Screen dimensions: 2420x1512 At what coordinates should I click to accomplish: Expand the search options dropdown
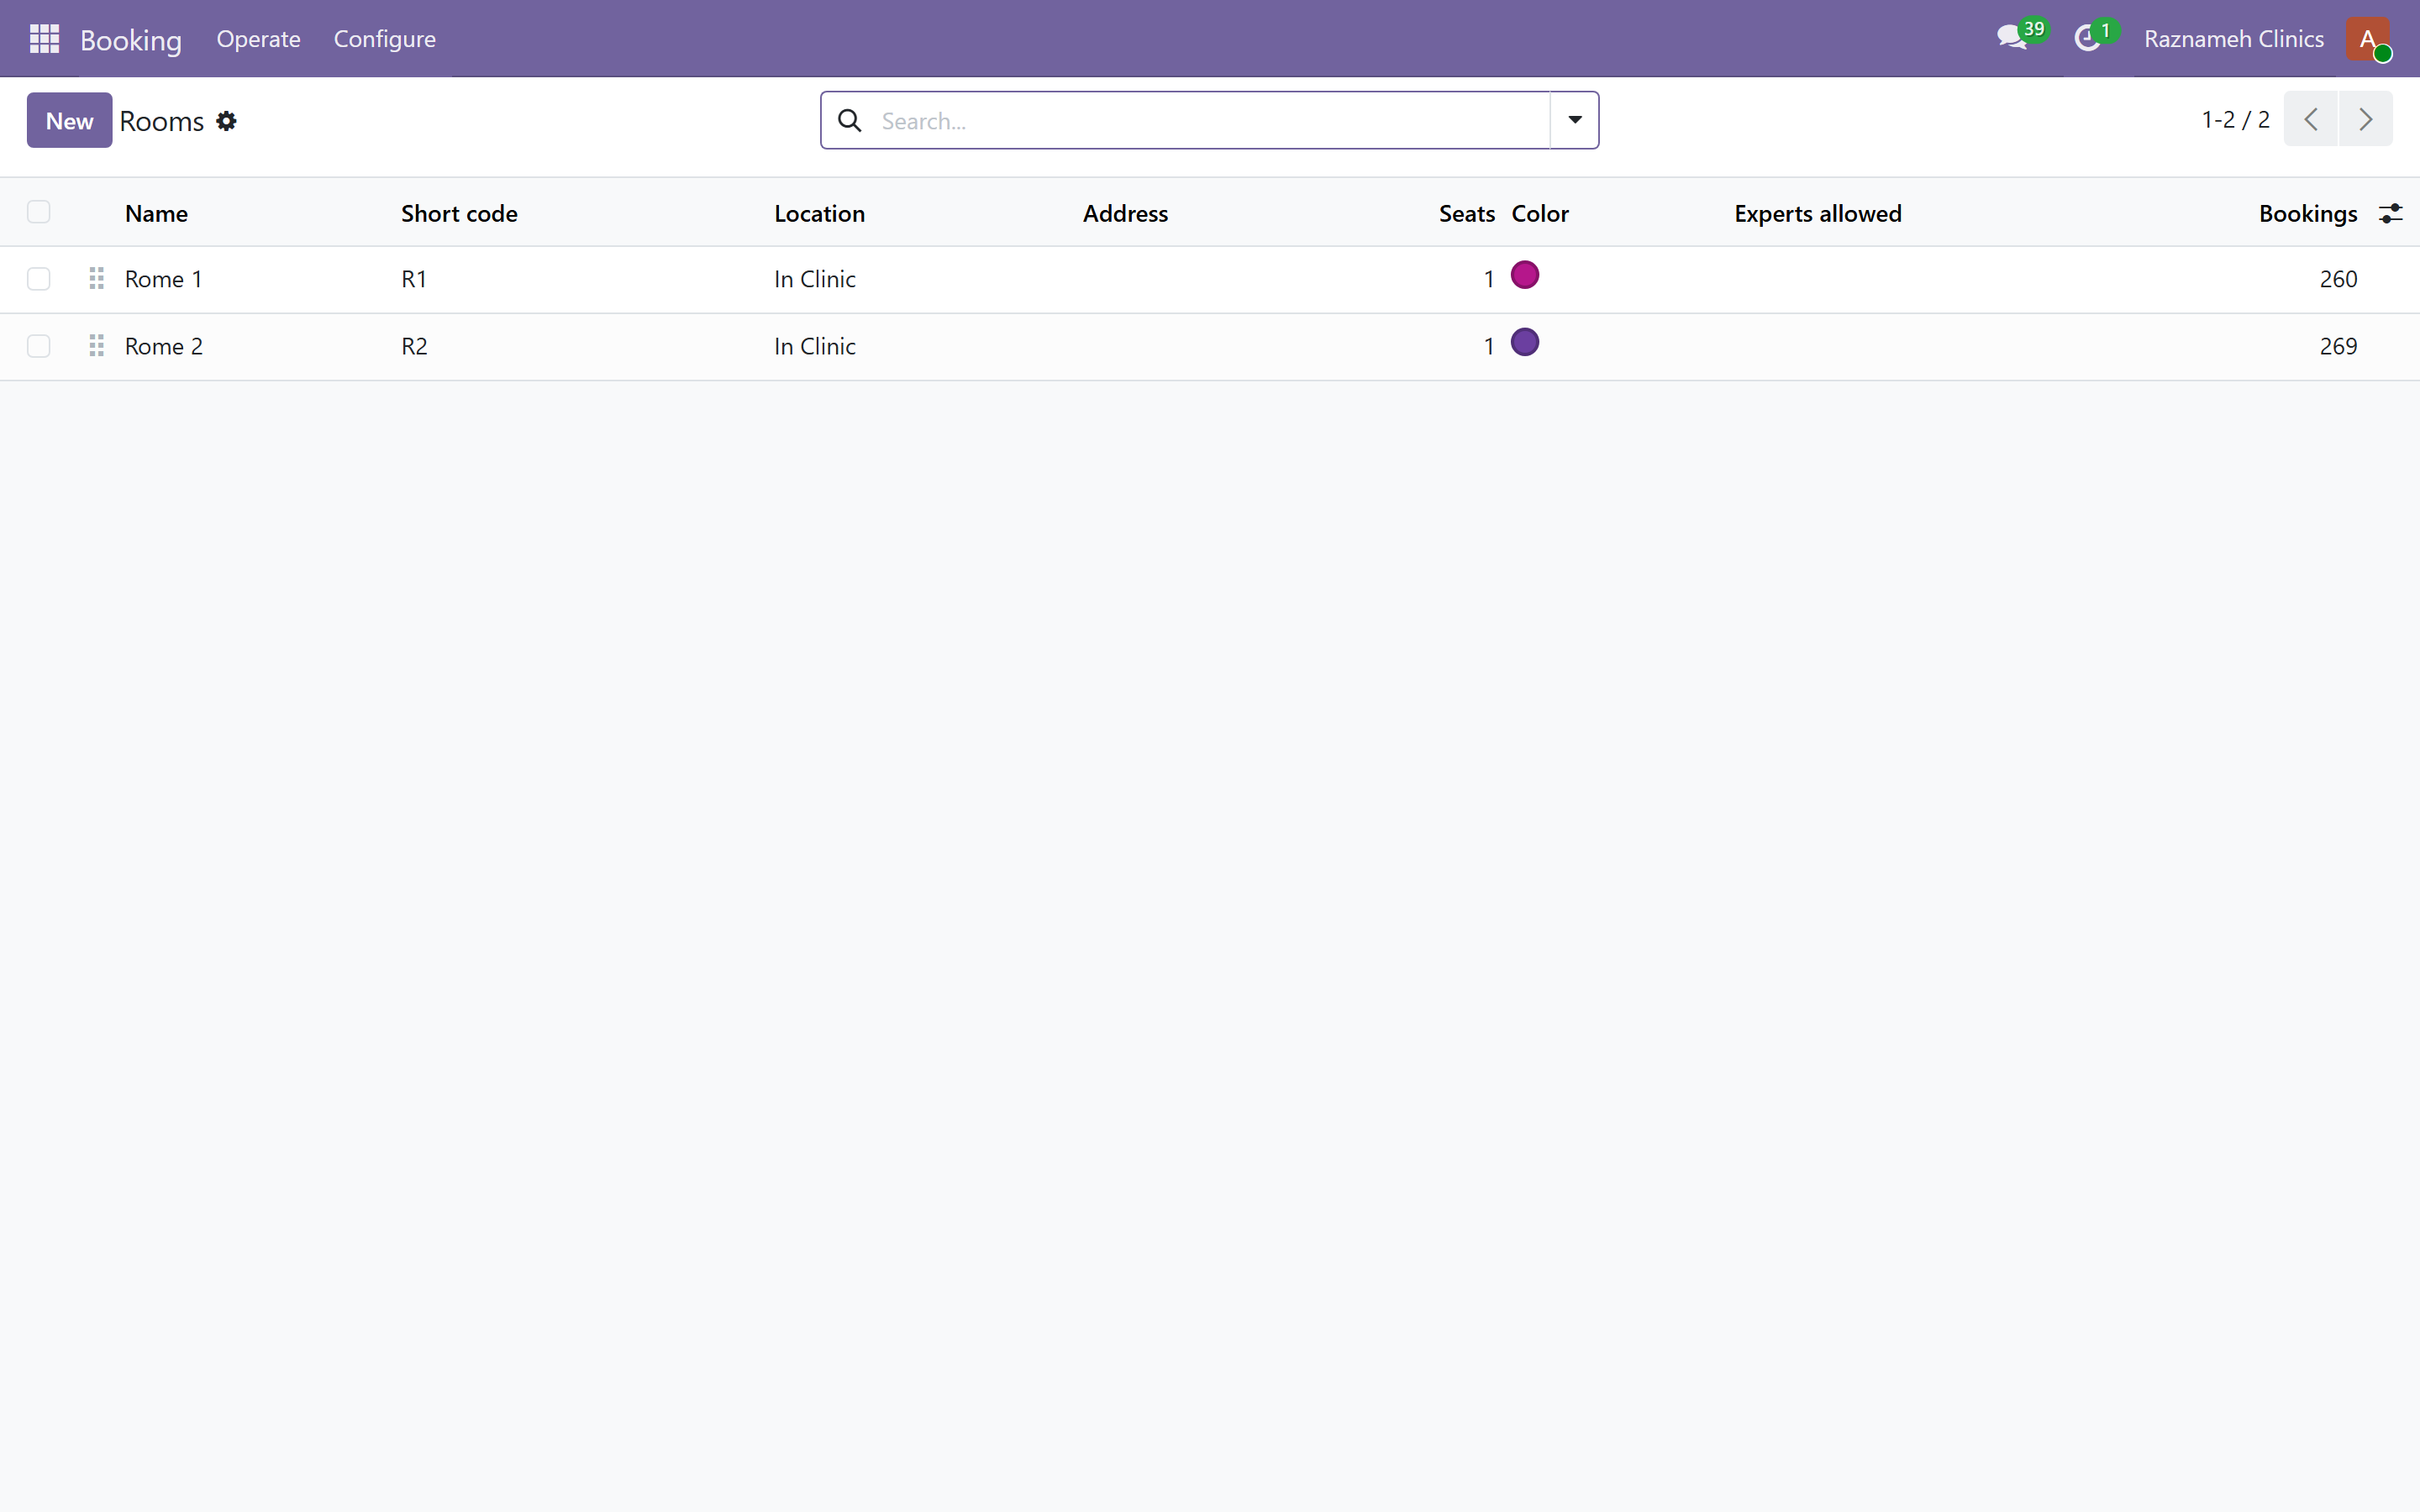tap(1574, 120)
